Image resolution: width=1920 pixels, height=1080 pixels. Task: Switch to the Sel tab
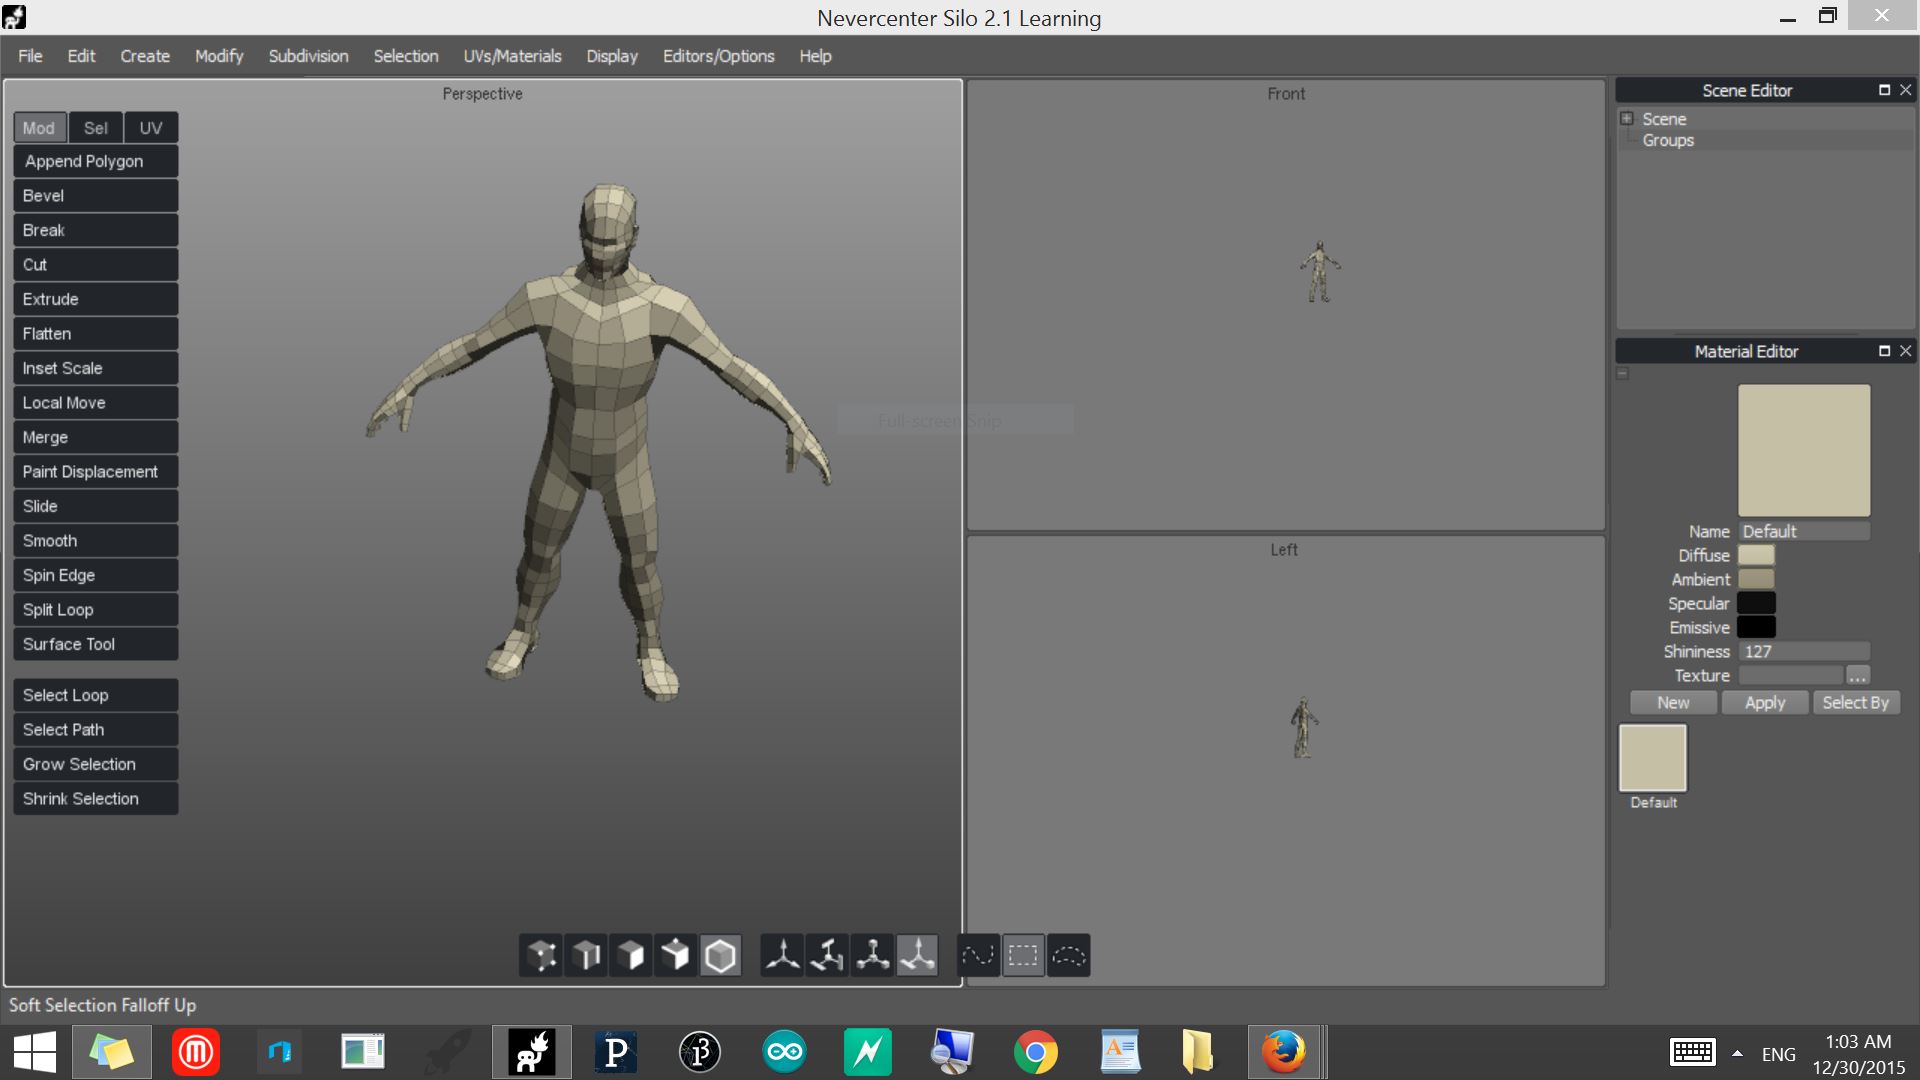click(x=96, y=128)
